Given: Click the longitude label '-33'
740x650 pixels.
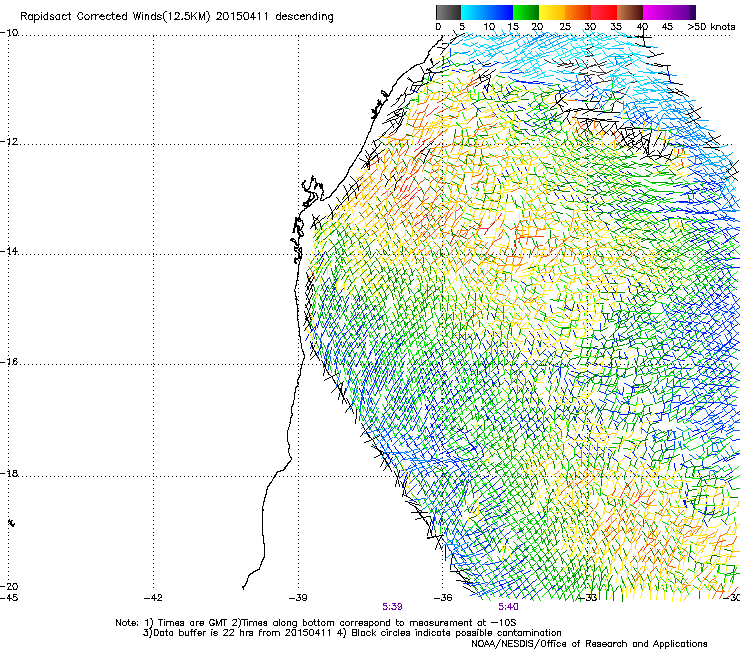Looking at the screenshot, I should (588, 598).
